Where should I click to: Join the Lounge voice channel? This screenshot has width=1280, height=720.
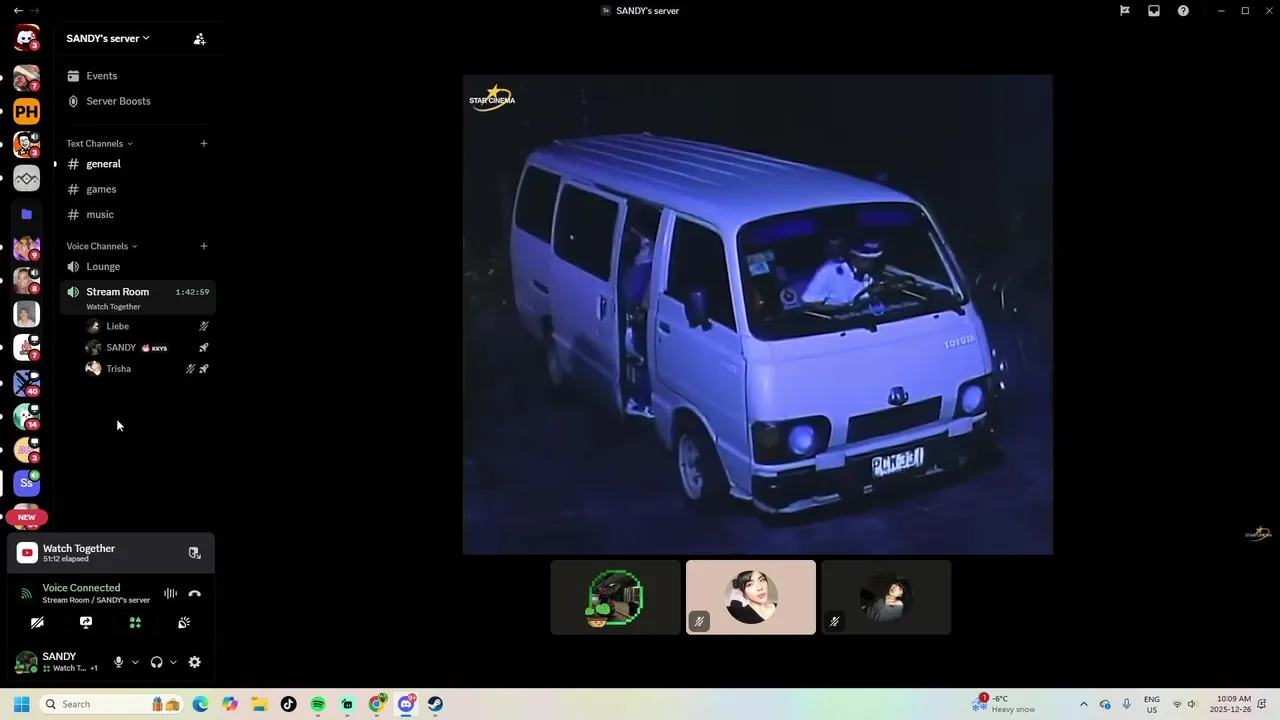pyautogui.click(x=136, y=267)
